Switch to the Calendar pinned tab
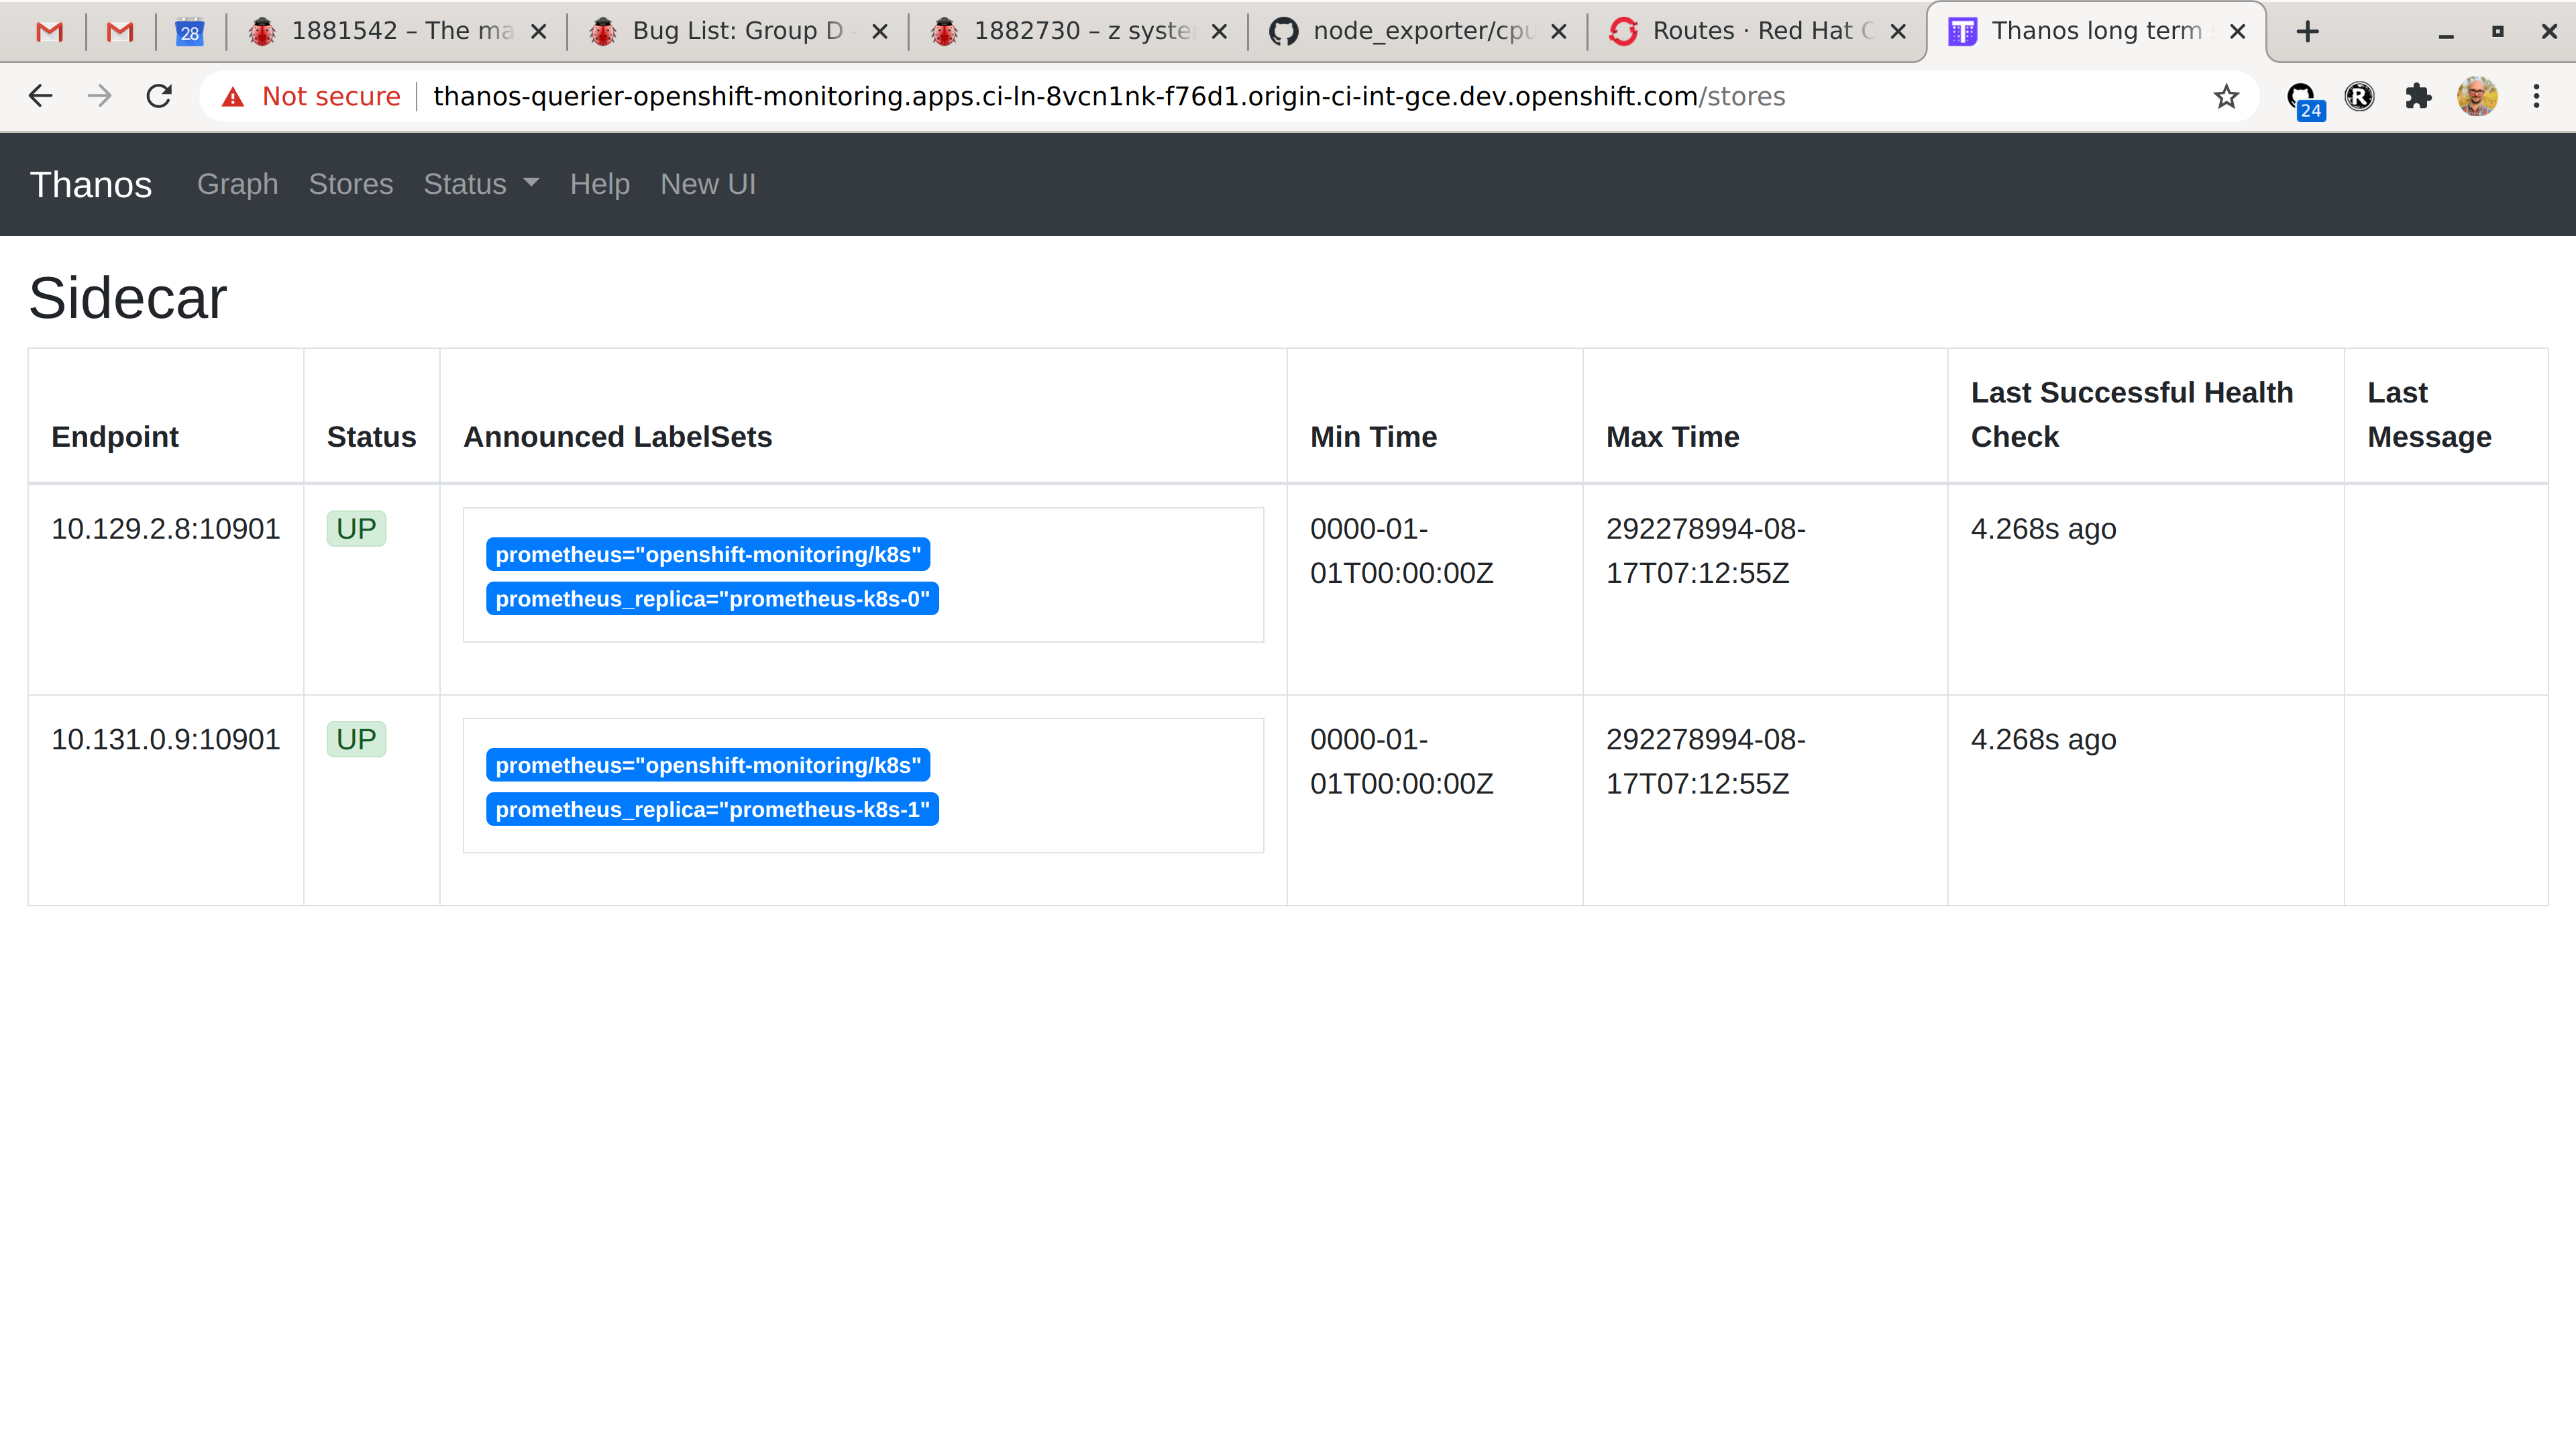This screenshot has width=2576, height=1449. click(190, 32)
